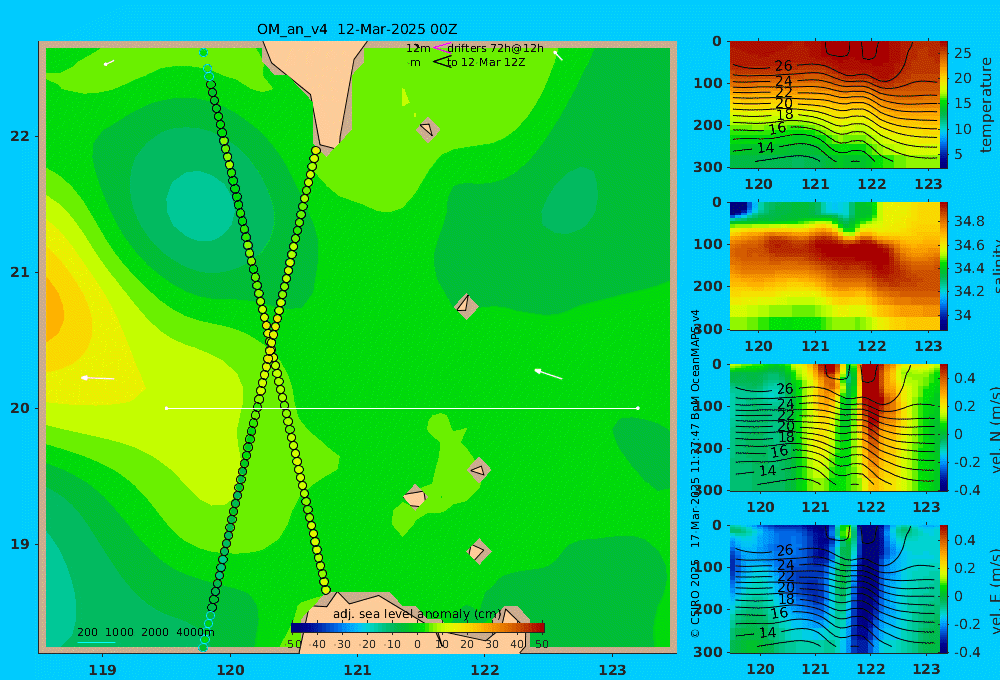Click the 26 contour label in temperature panel
Screen dimensions: 1000x680
click(x=783, y=66)
